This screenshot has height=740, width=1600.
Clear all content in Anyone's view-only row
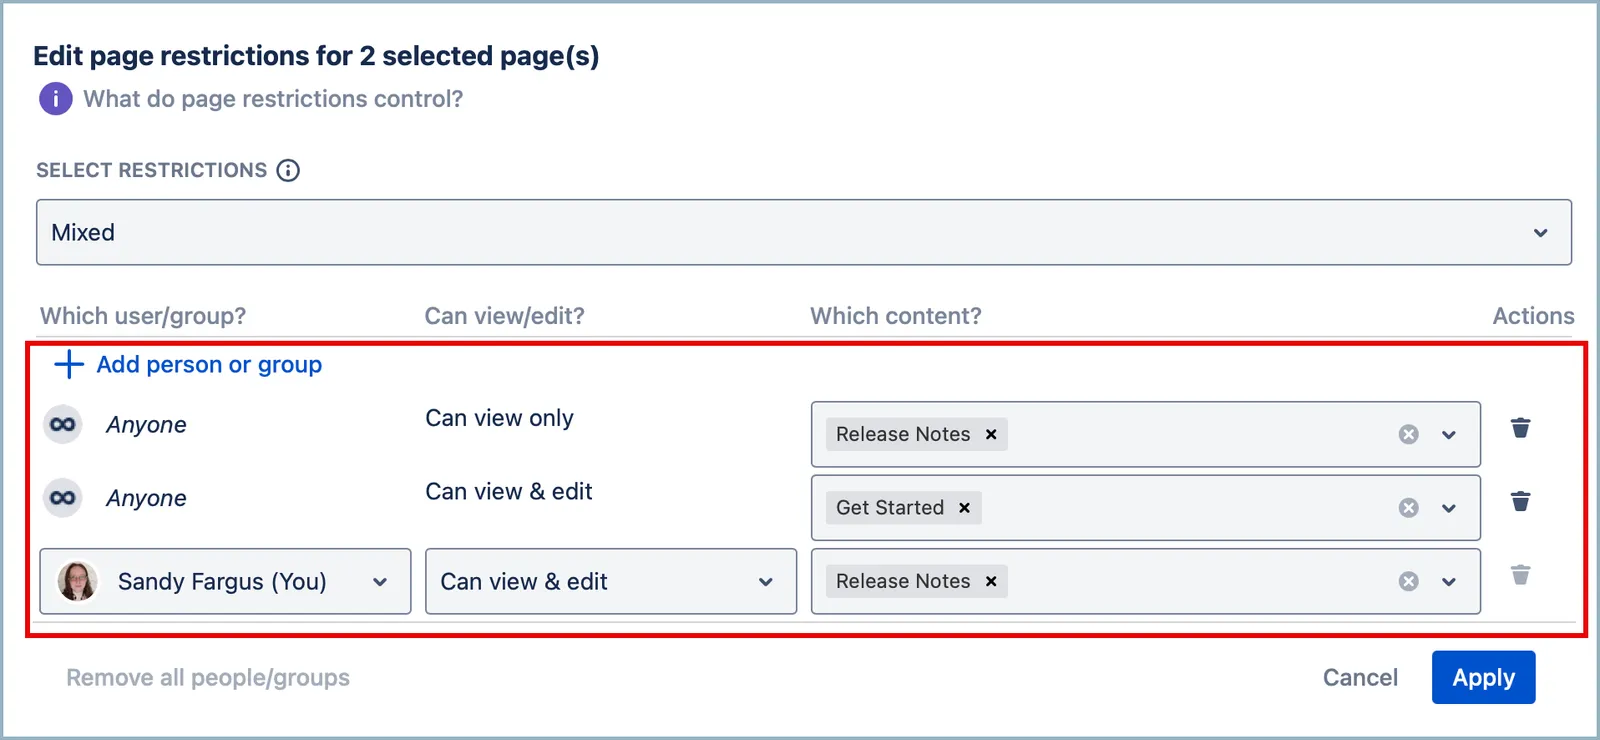coord(1409,434)
